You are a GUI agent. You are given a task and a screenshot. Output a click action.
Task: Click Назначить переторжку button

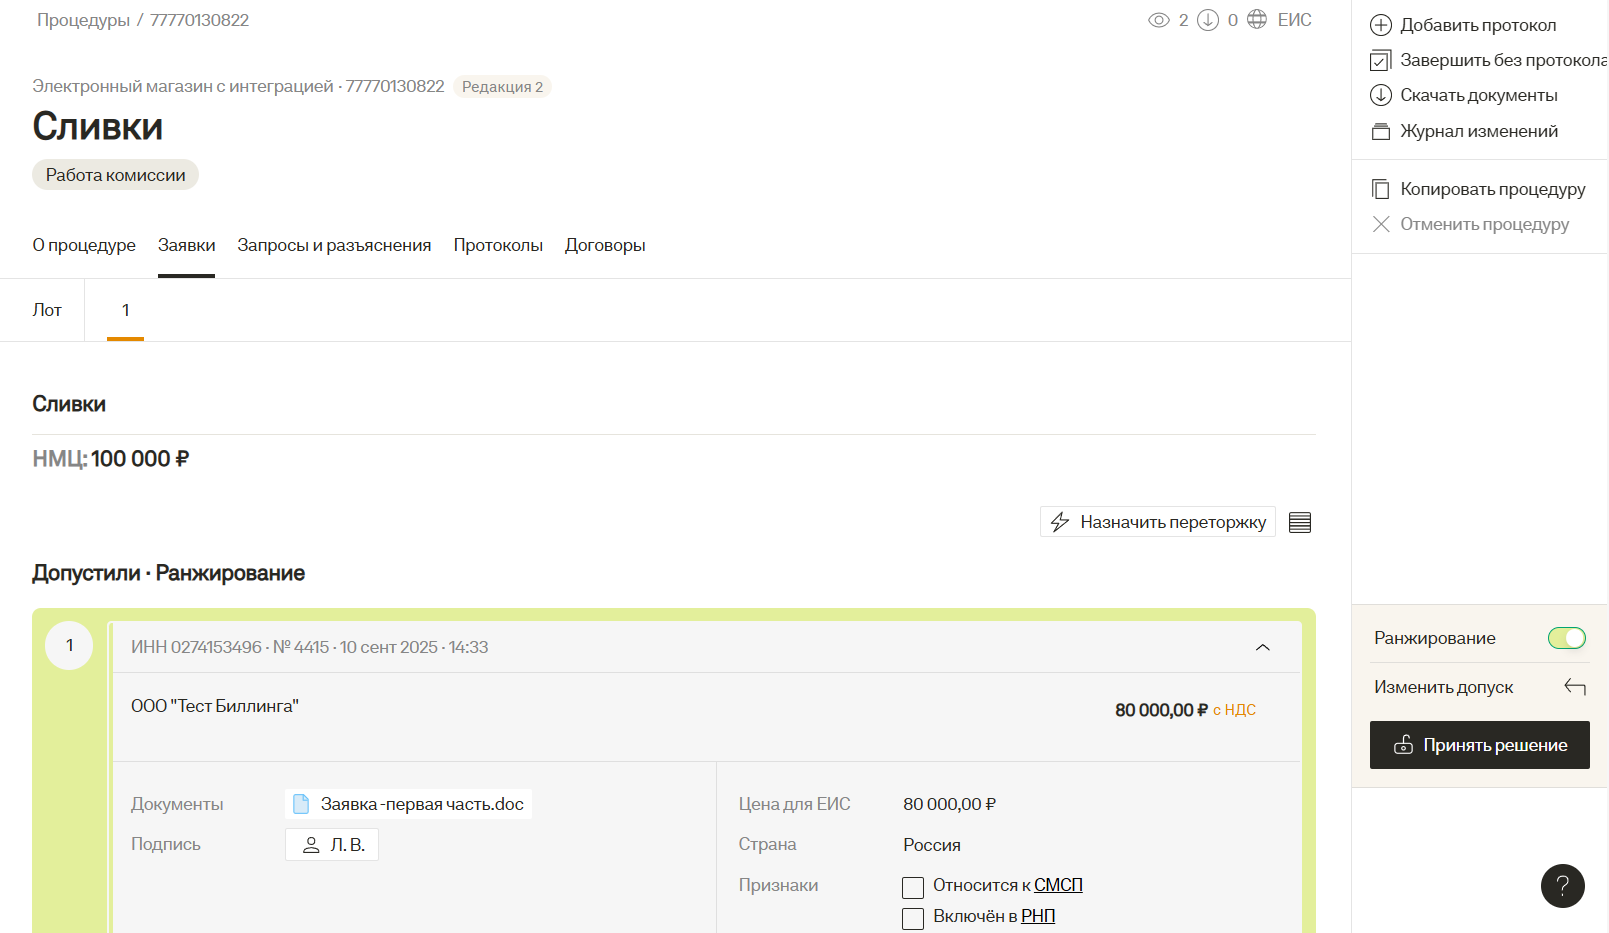pos(1157,522)
